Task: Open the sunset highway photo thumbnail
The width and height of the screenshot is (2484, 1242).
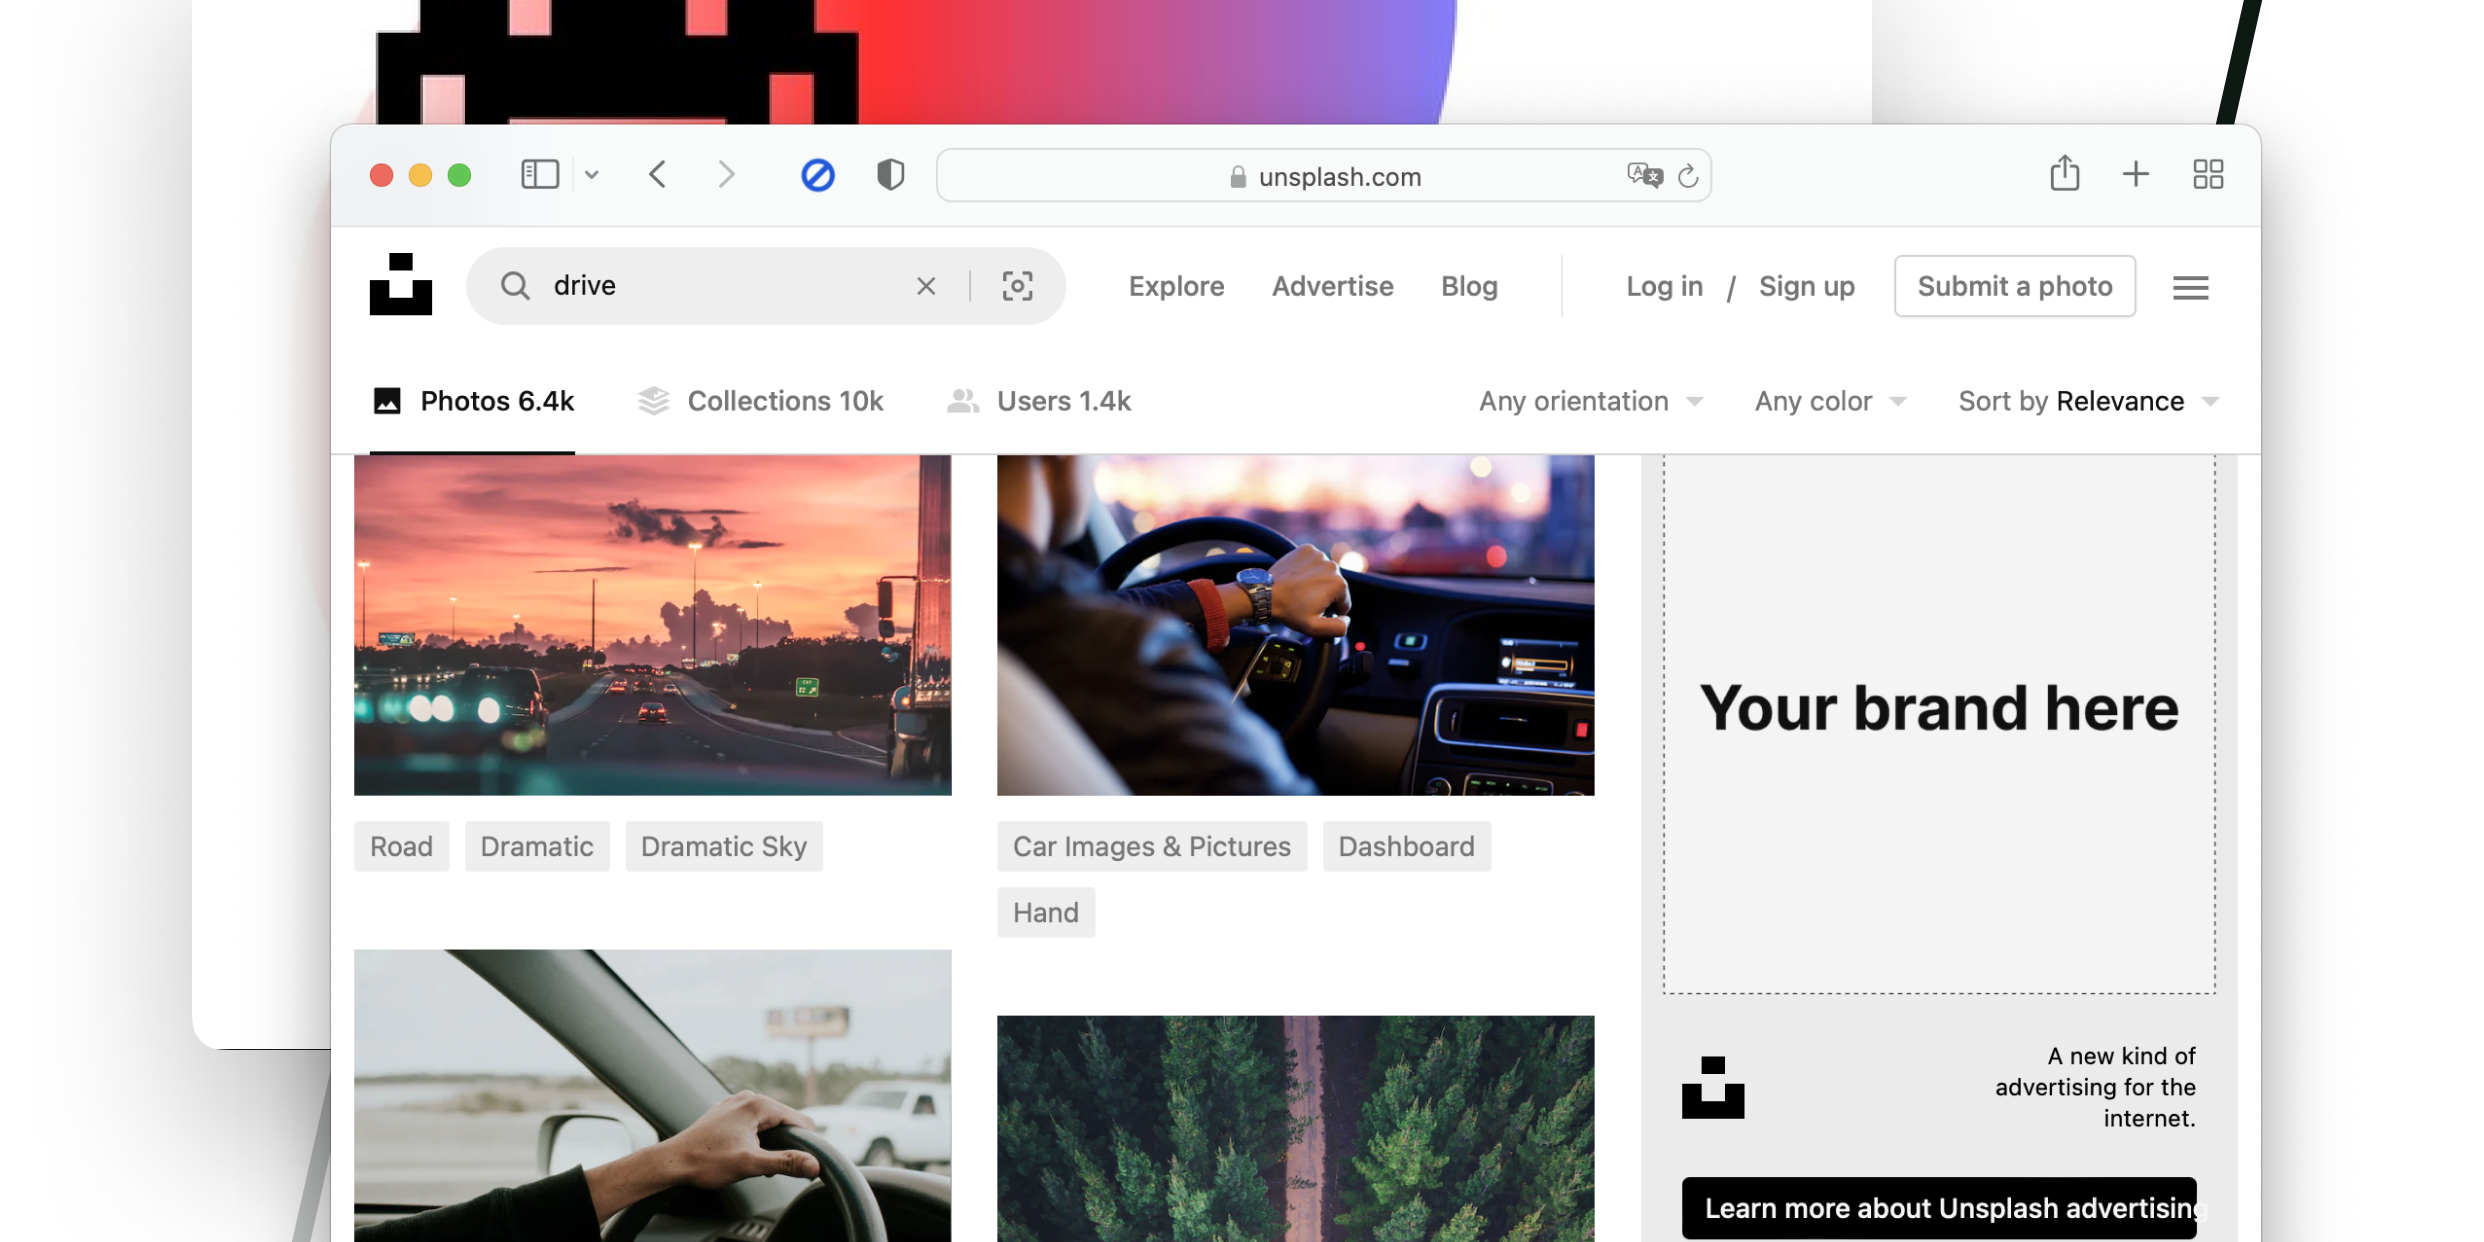Action: point(652,625)
